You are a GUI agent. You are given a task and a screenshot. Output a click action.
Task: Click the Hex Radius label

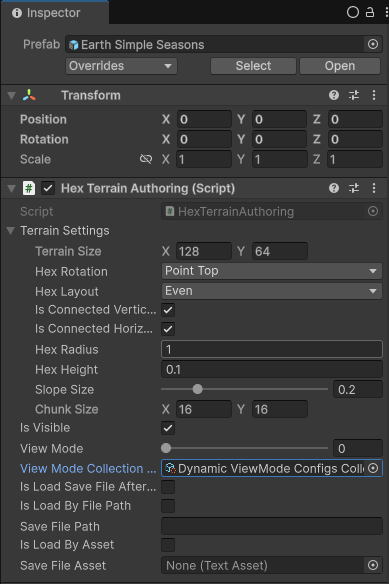tap(67, 349)
